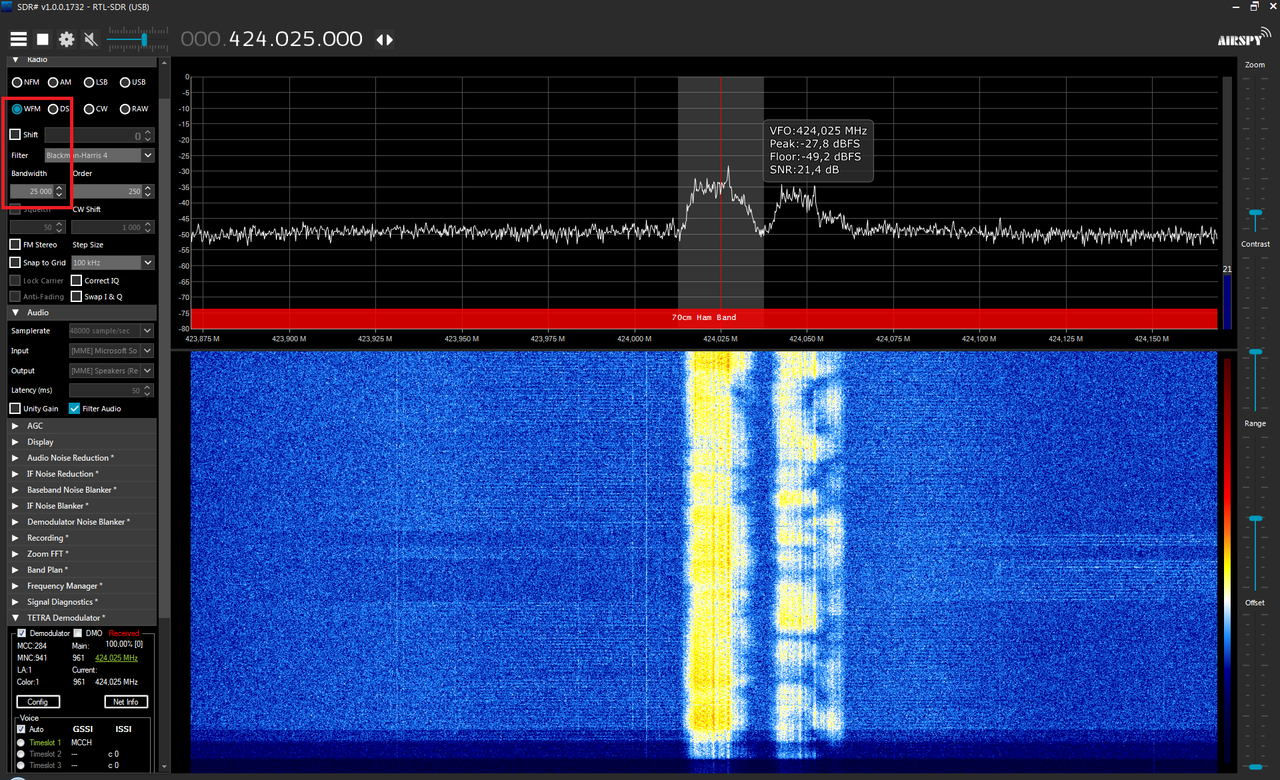
Task: Select NFM demodulation mode
Action: tap(26, 82)
